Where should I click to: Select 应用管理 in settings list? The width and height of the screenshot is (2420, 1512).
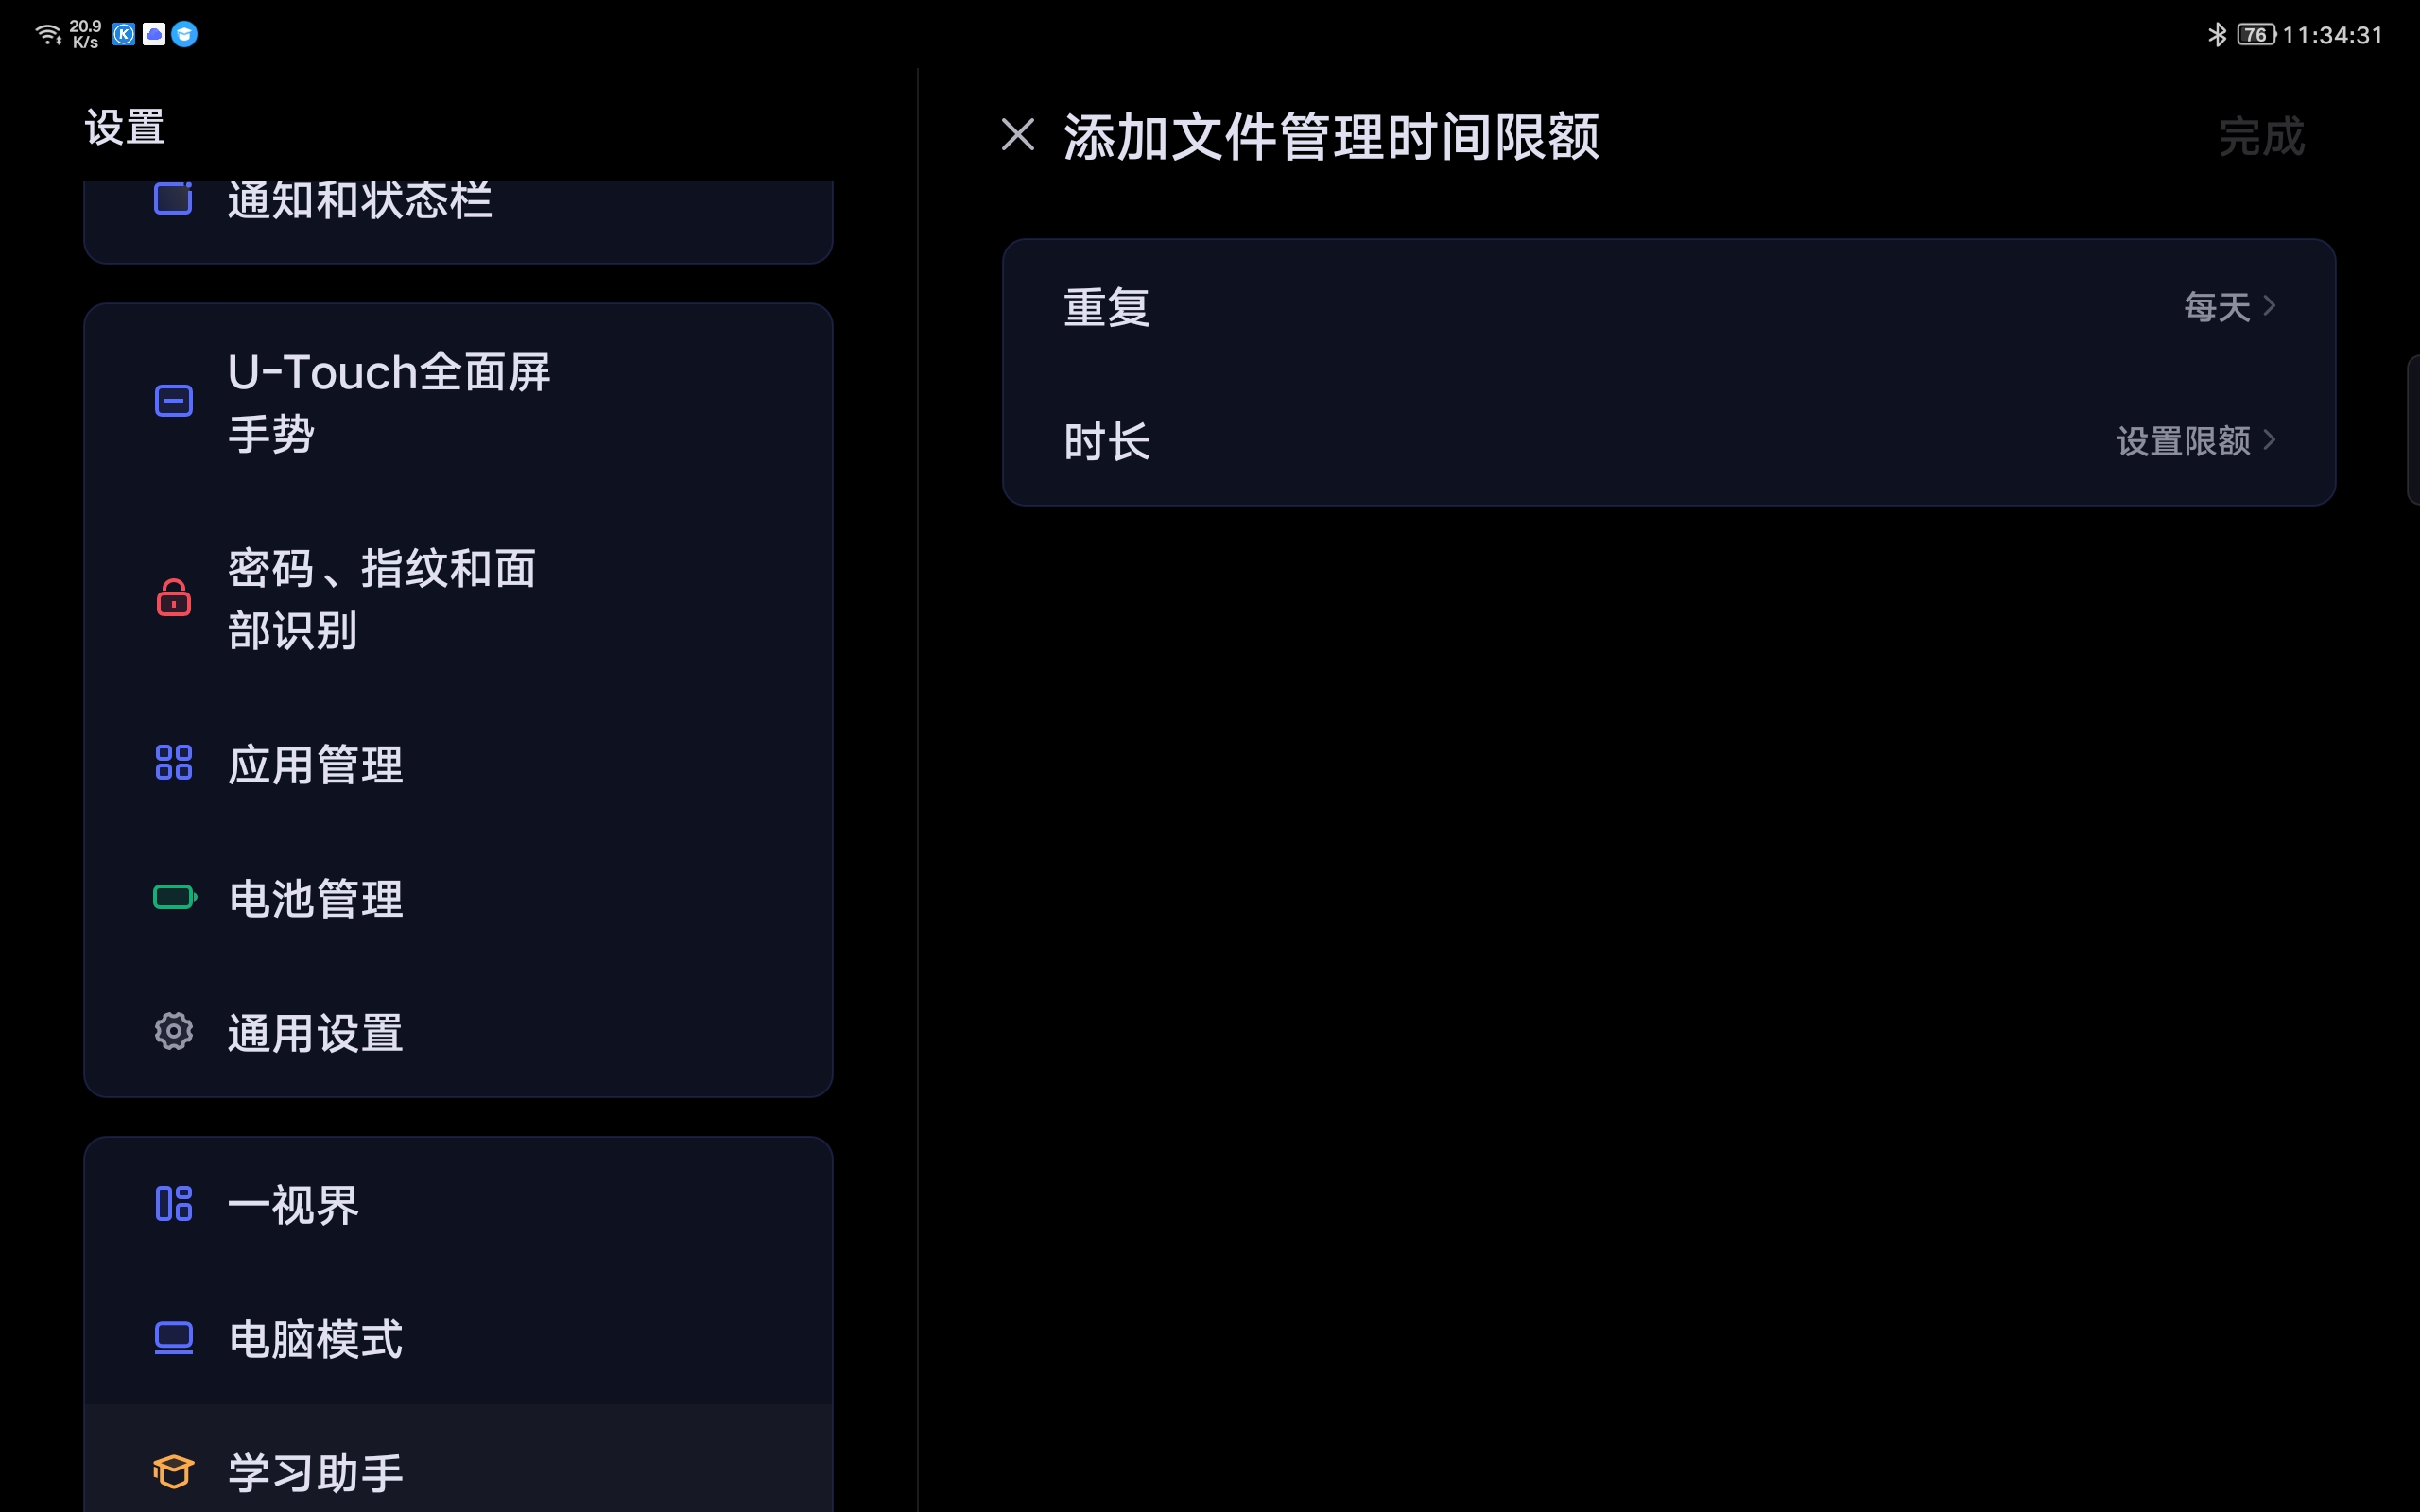458,764
